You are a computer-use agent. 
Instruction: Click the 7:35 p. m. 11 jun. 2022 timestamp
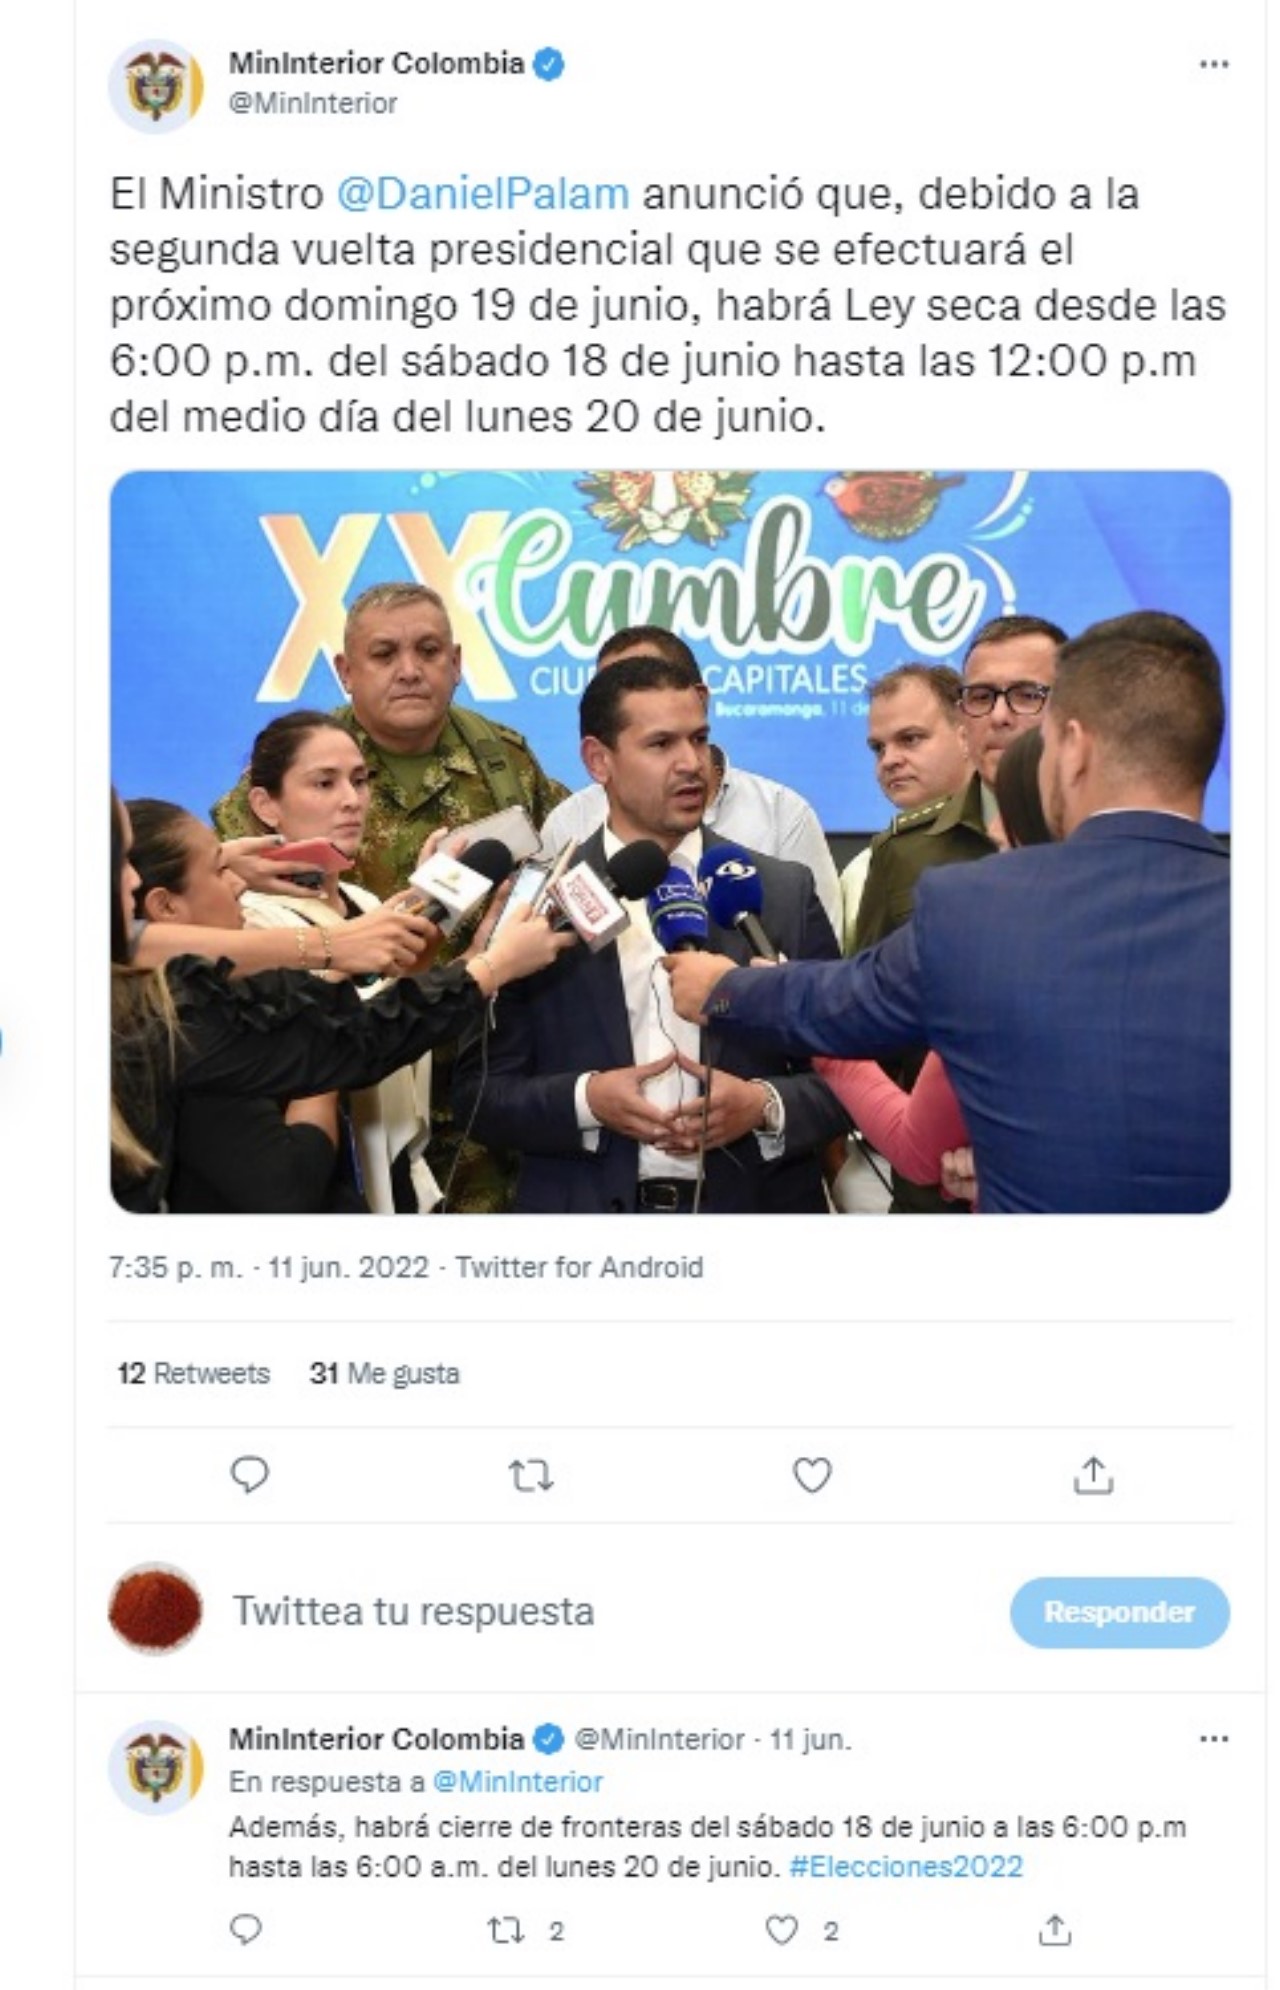269,1268
